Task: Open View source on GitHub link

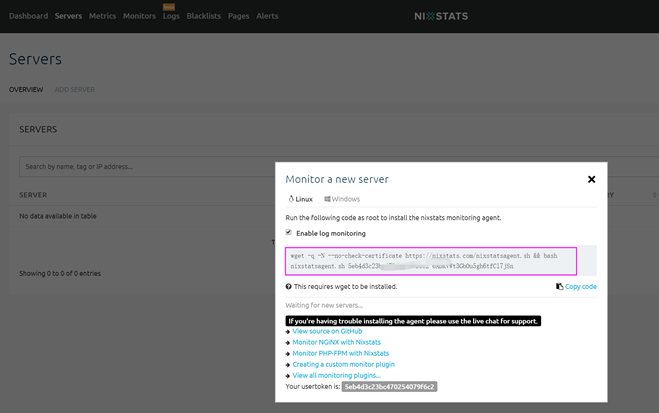Action: coord(327,331)
